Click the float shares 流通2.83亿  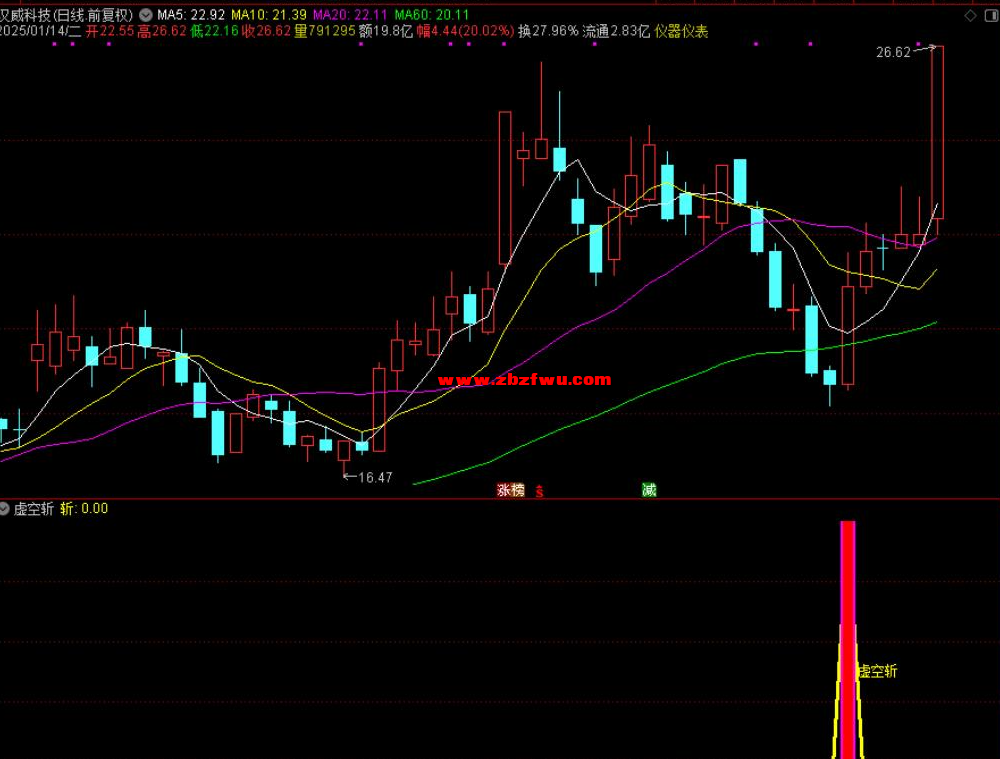[616, 31]
